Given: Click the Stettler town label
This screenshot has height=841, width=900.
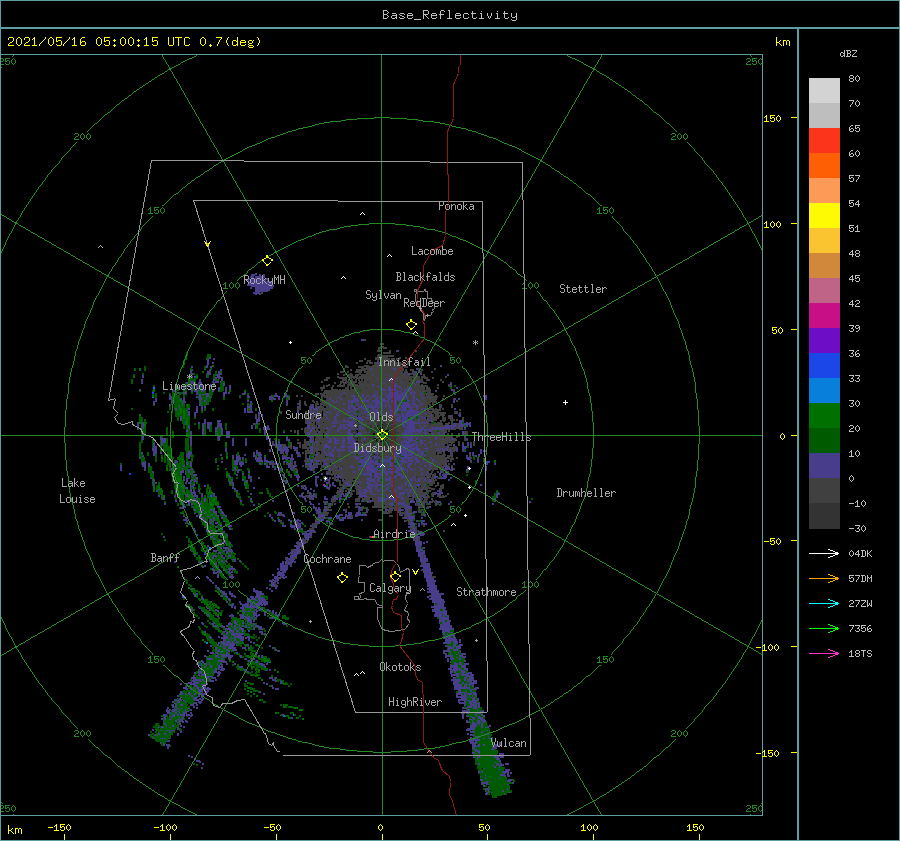Looking at the screenshot, I should click(583, 289).
